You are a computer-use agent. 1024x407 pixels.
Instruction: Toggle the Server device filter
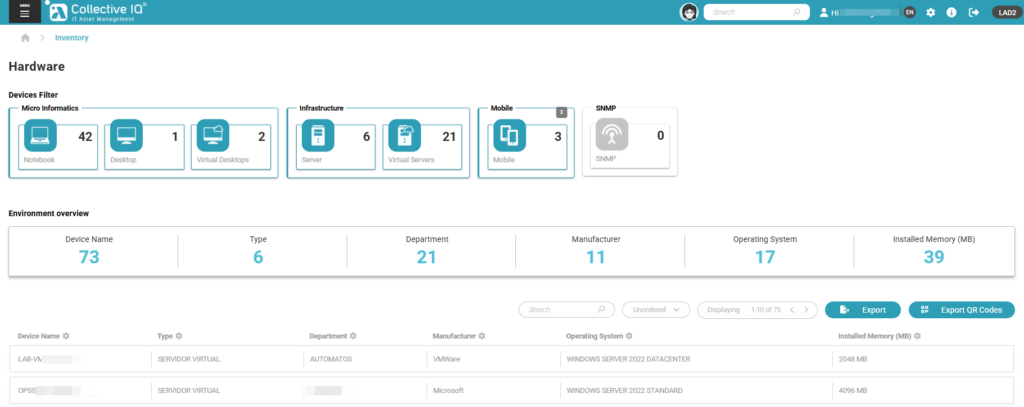click(x=334, y=141)
